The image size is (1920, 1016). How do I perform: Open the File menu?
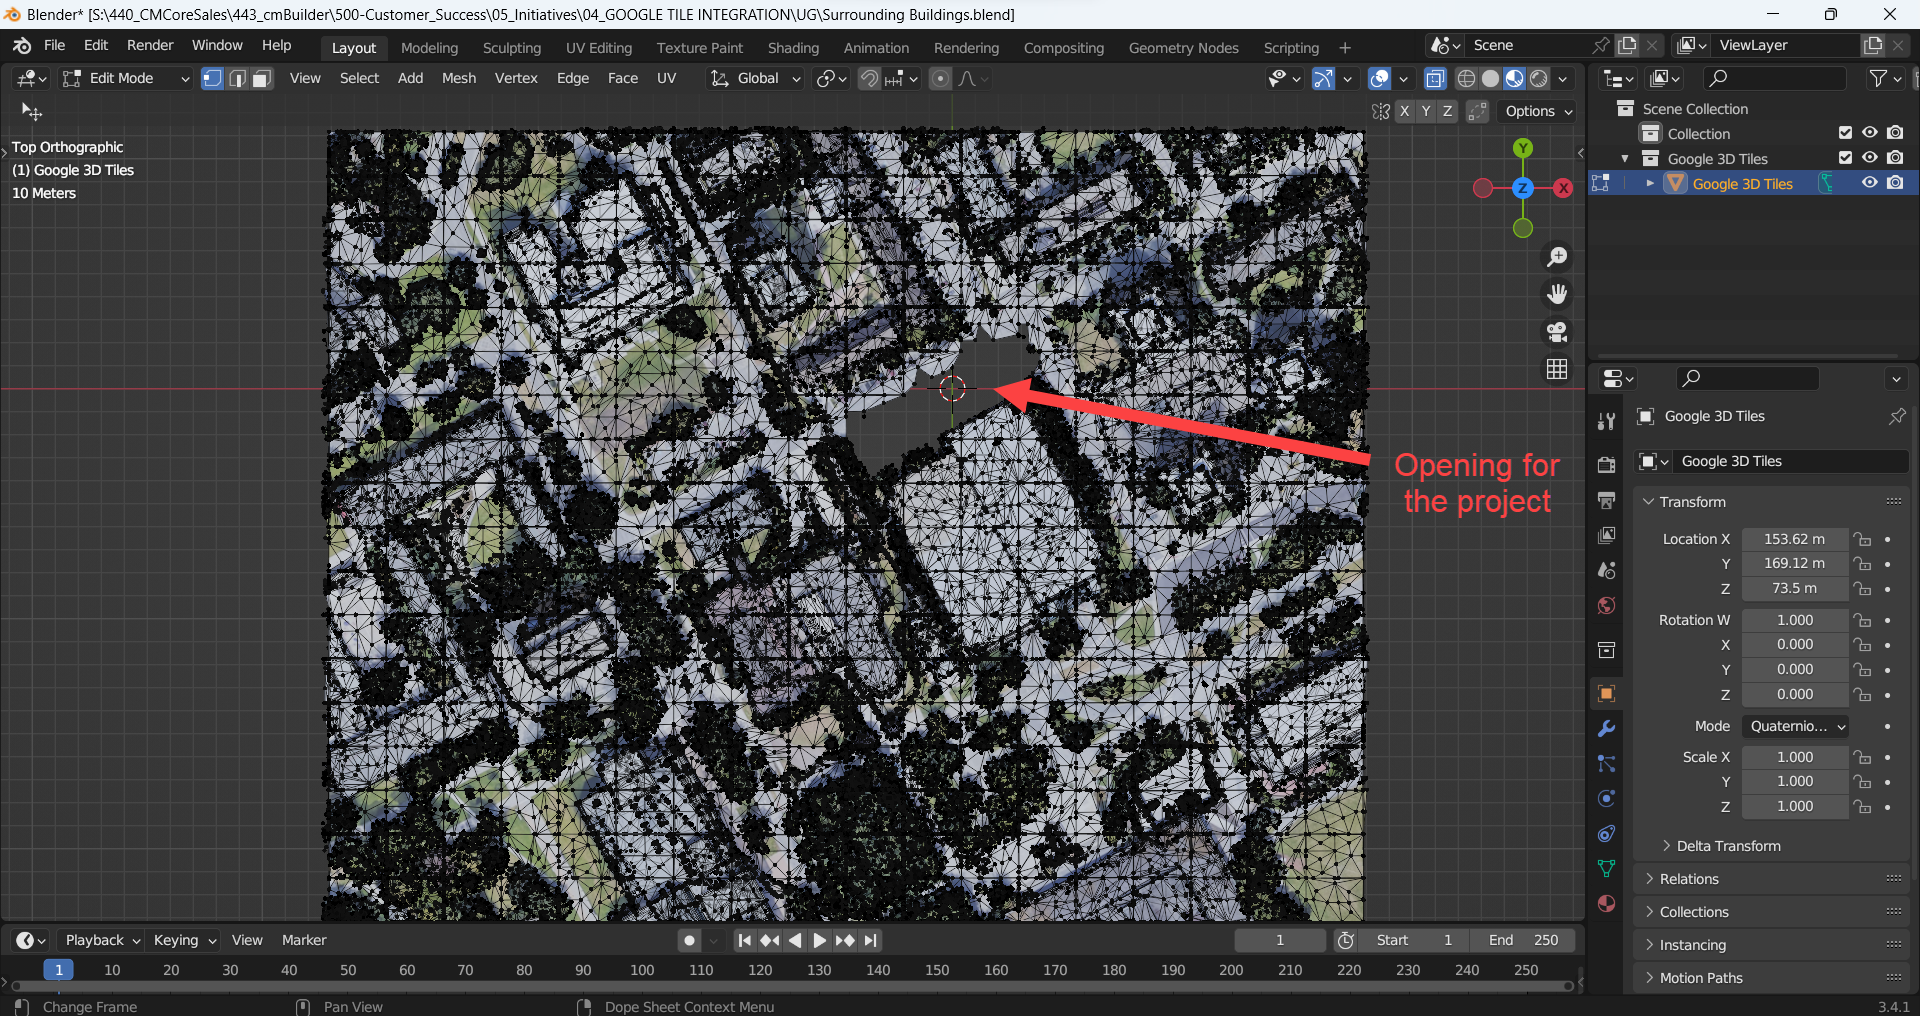tap(54, 46)
